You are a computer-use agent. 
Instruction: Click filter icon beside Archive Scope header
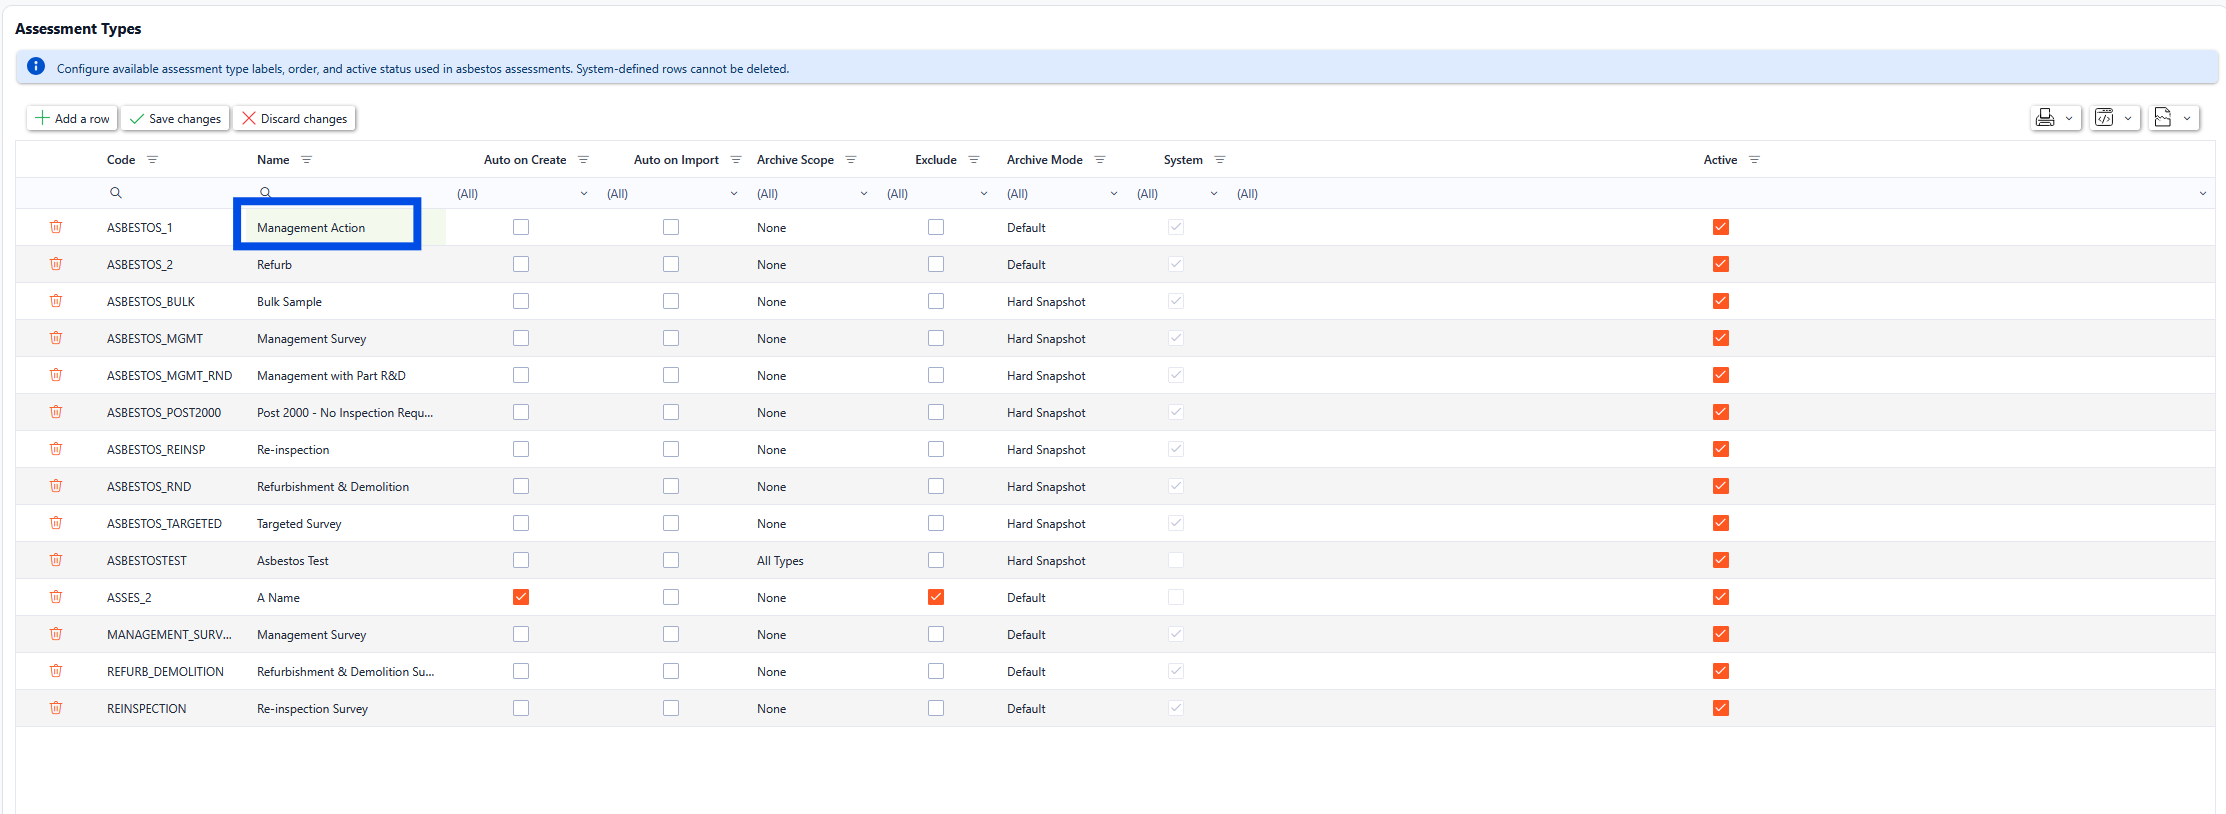[851, 160]
